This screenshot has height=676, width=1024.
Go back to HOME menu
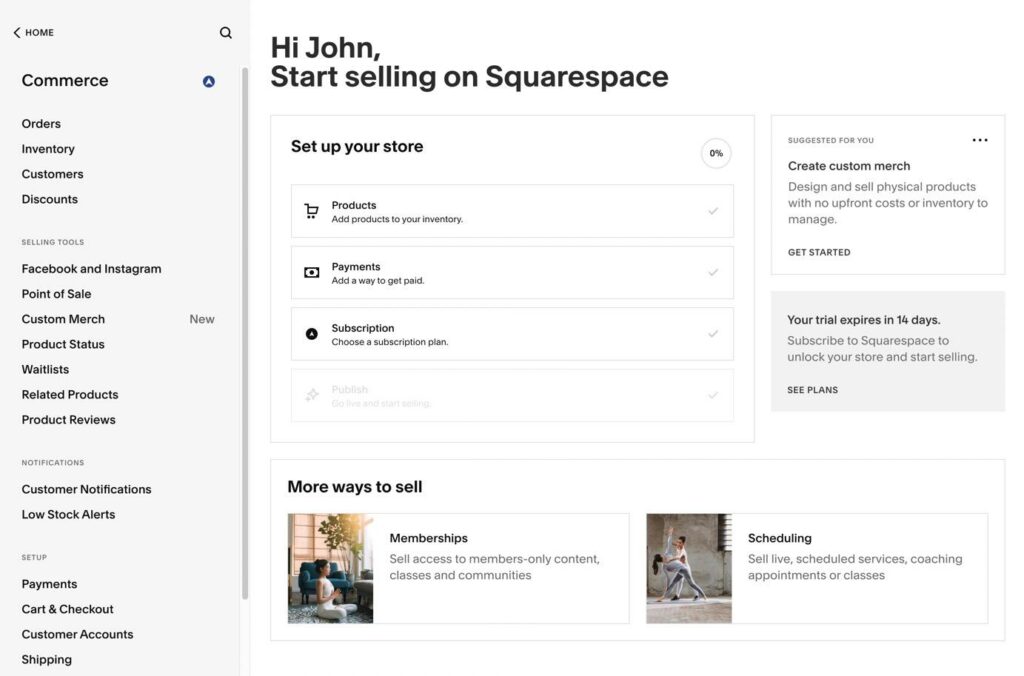point(33,33)
